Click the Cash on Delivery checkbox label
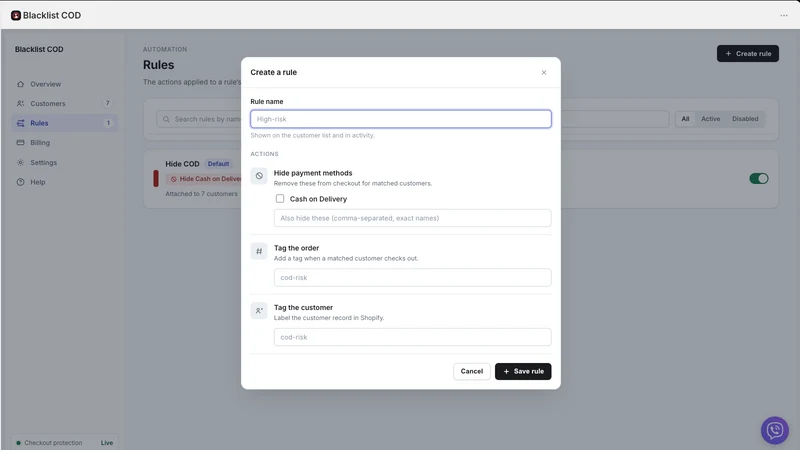This screenshot has height=450, width=800. click(318, 199)
